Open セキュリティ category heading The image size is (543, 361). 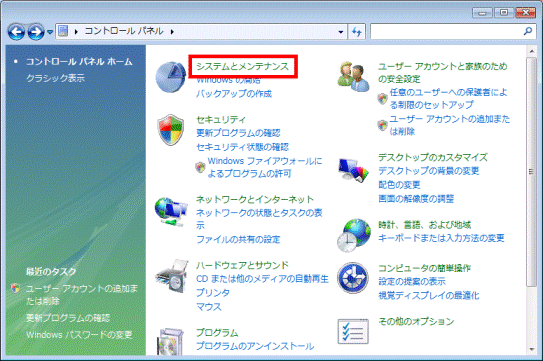click(221, 120)
